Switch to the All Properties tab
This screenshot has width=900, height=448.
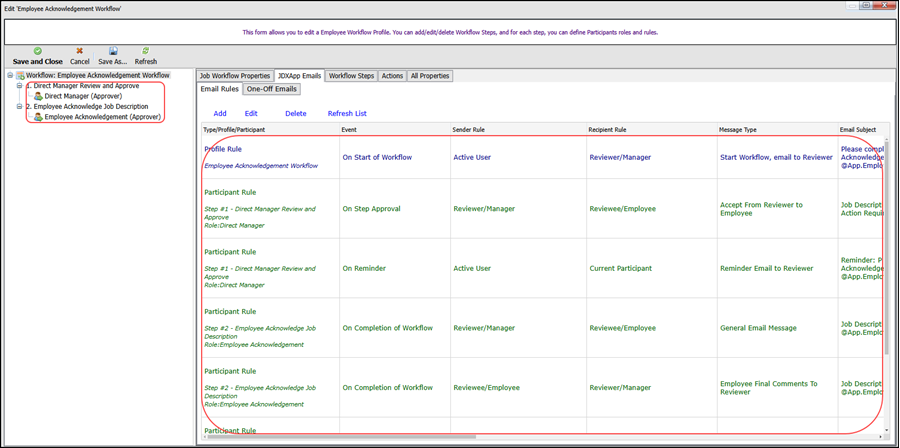[429, 76]
